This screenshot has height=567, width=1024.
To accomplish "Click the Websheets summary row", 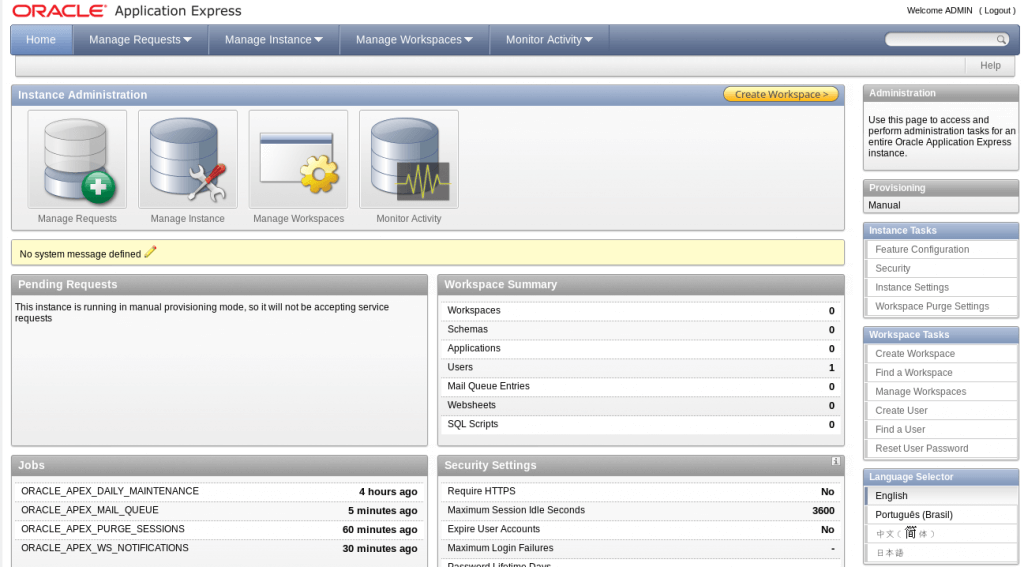I will click(x=641, y=405).
